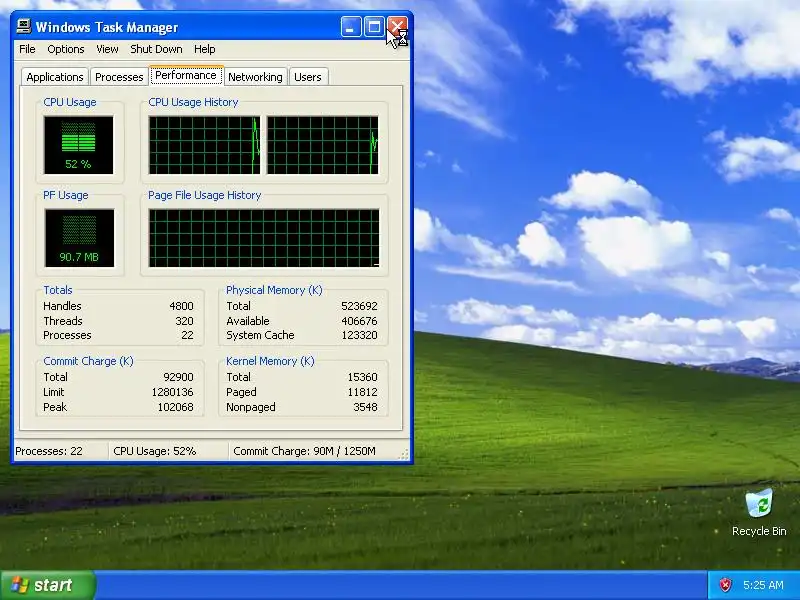Click the first CPU Usage History graph

(204, 145)
